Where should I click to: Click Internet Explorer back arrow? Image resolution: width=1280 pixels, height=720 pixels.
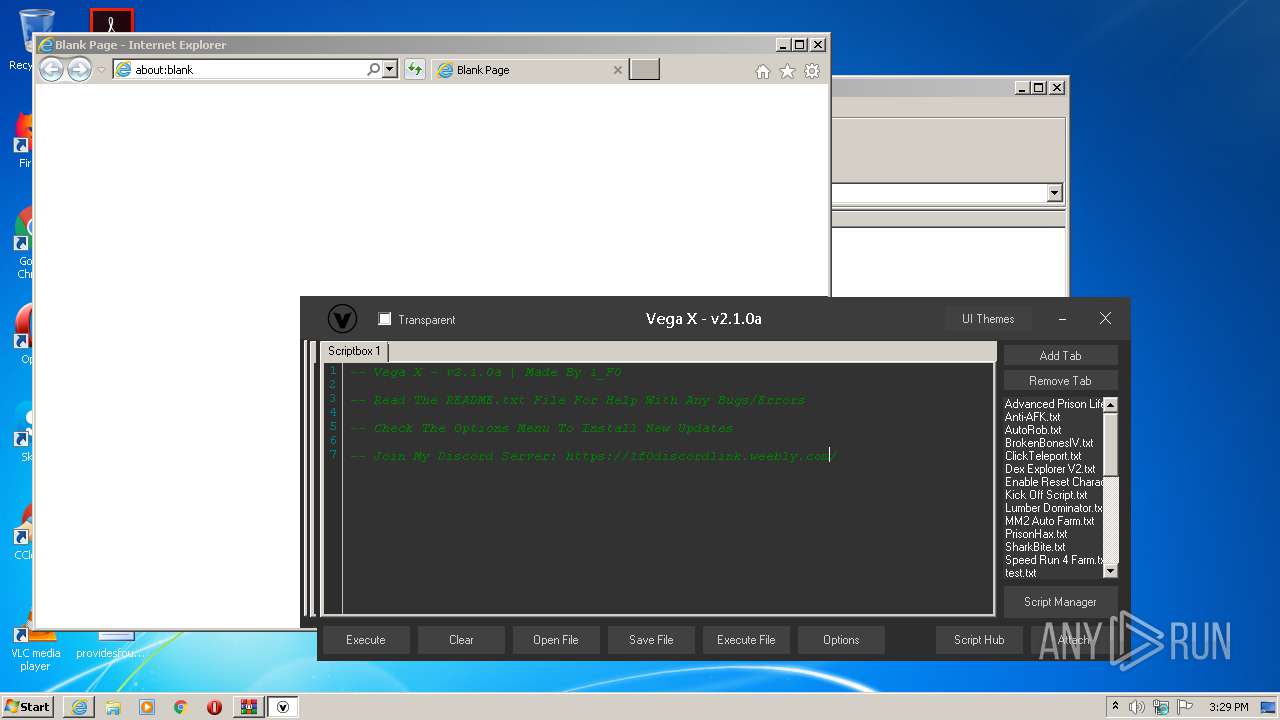point(51,69)
